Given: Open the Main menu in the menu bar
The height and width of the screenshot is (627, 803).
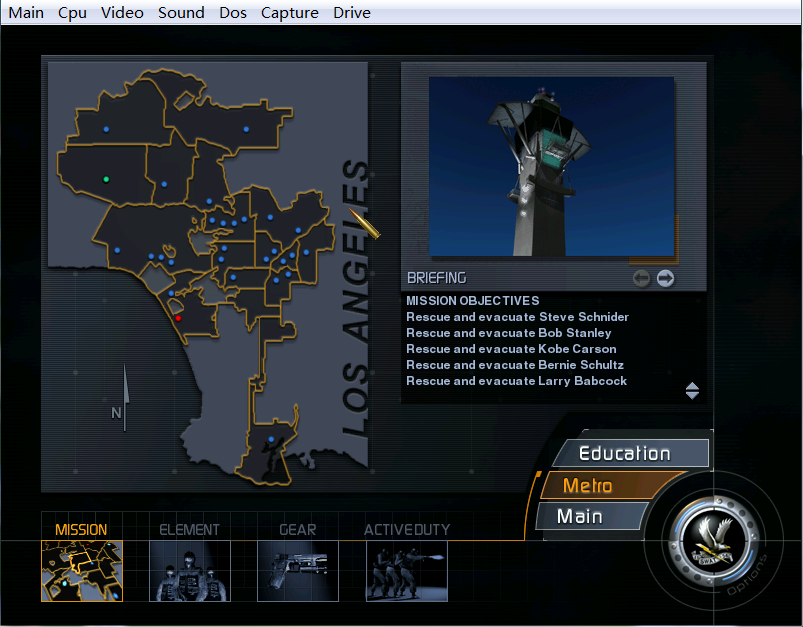Looking at the screenshot, I should tap(26, 12).
